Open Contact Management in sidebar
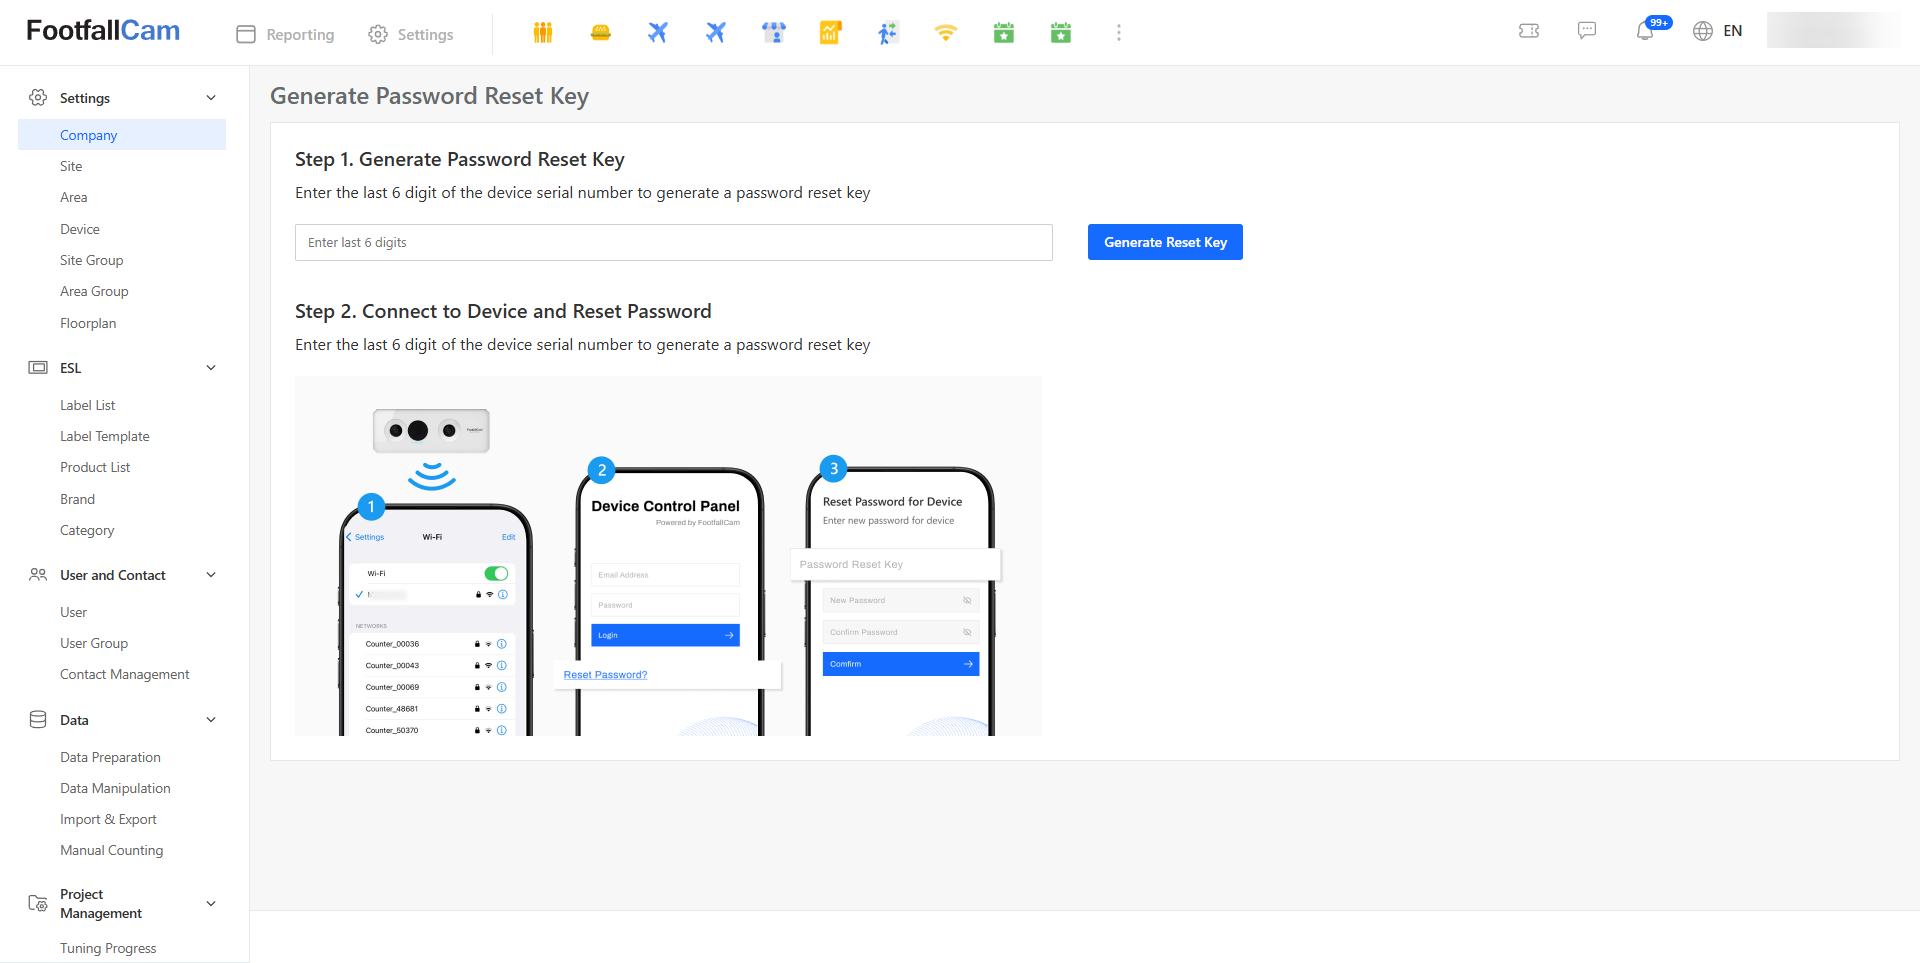The image size is (1920, 963). [x=125, y=674]
